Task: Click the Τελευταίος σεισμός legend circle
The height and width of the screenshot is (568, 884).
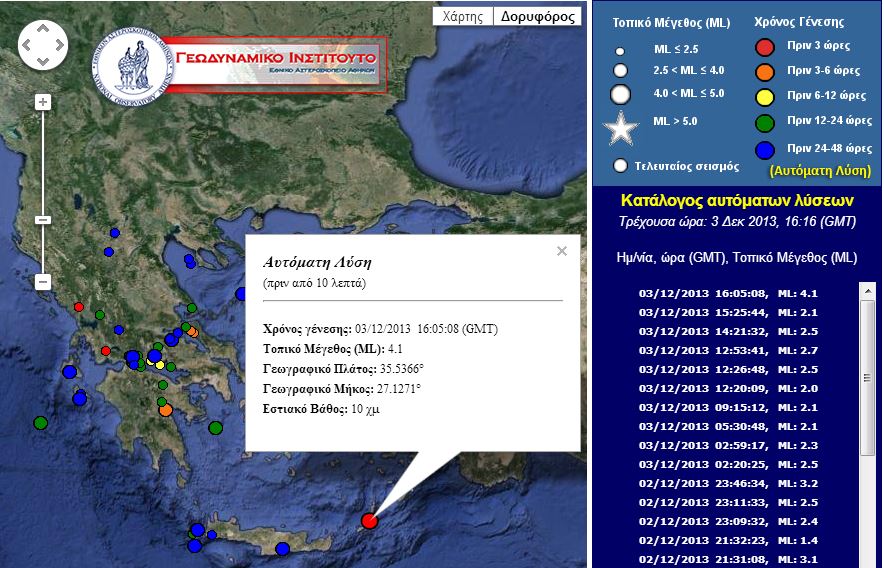Action: coord(620,166)
